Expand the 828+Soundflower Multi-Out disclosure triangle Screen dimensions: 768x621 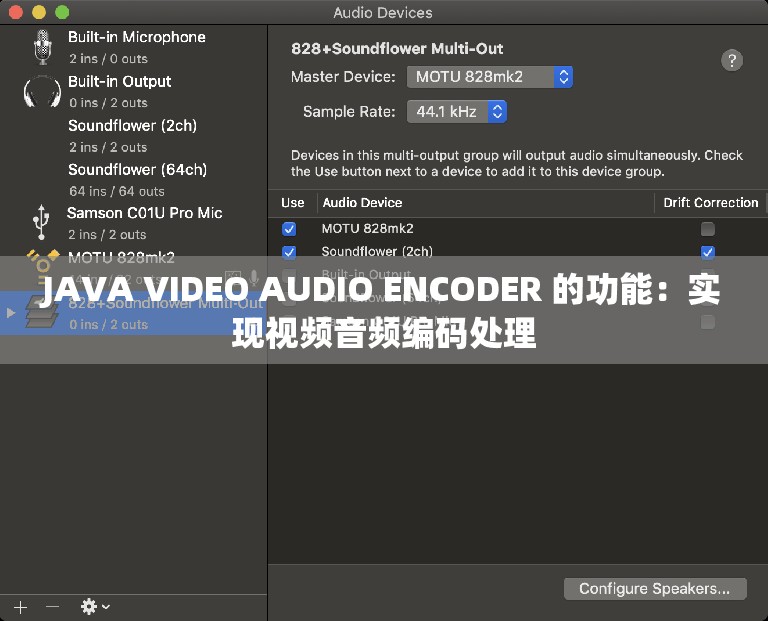click(11, 312)
